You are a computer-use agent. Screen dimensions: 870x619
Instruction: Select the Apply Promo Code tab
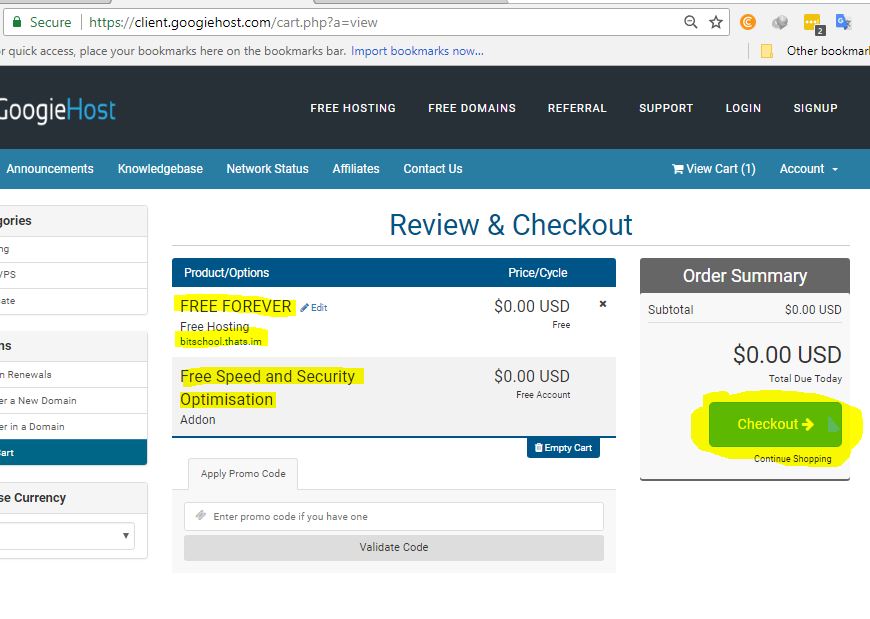[243, 474]
